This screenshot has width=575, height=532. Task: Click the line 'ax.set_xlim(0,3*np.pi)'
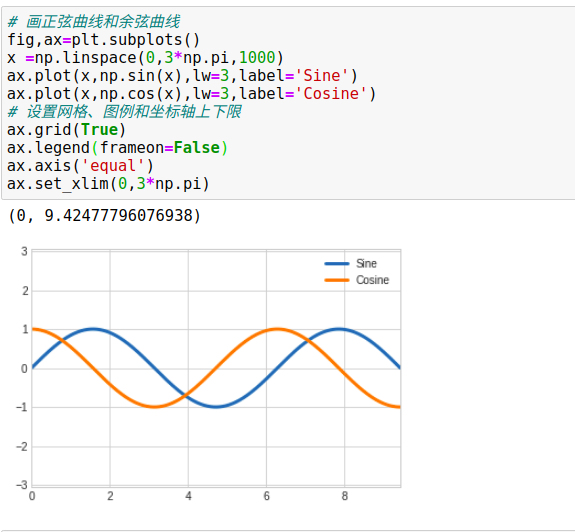point(108,184)
